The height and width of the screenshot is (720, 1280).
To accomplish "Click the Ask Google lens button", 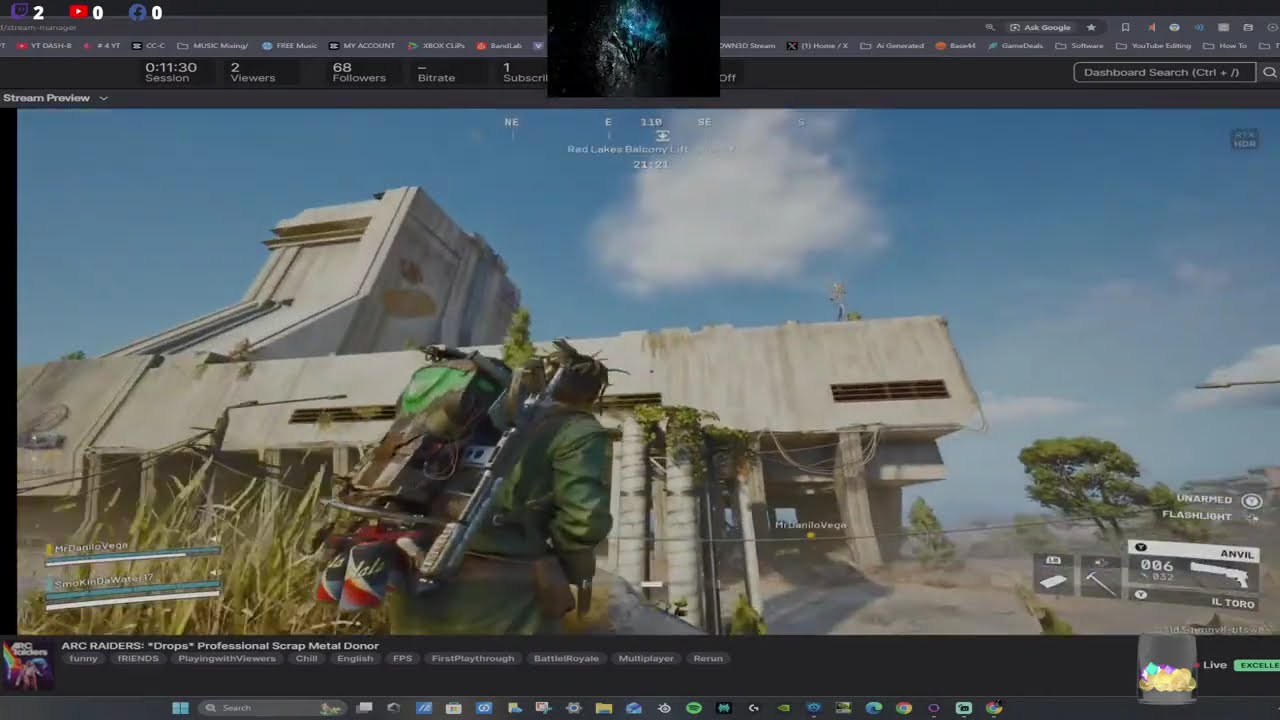I will 1040,27.
